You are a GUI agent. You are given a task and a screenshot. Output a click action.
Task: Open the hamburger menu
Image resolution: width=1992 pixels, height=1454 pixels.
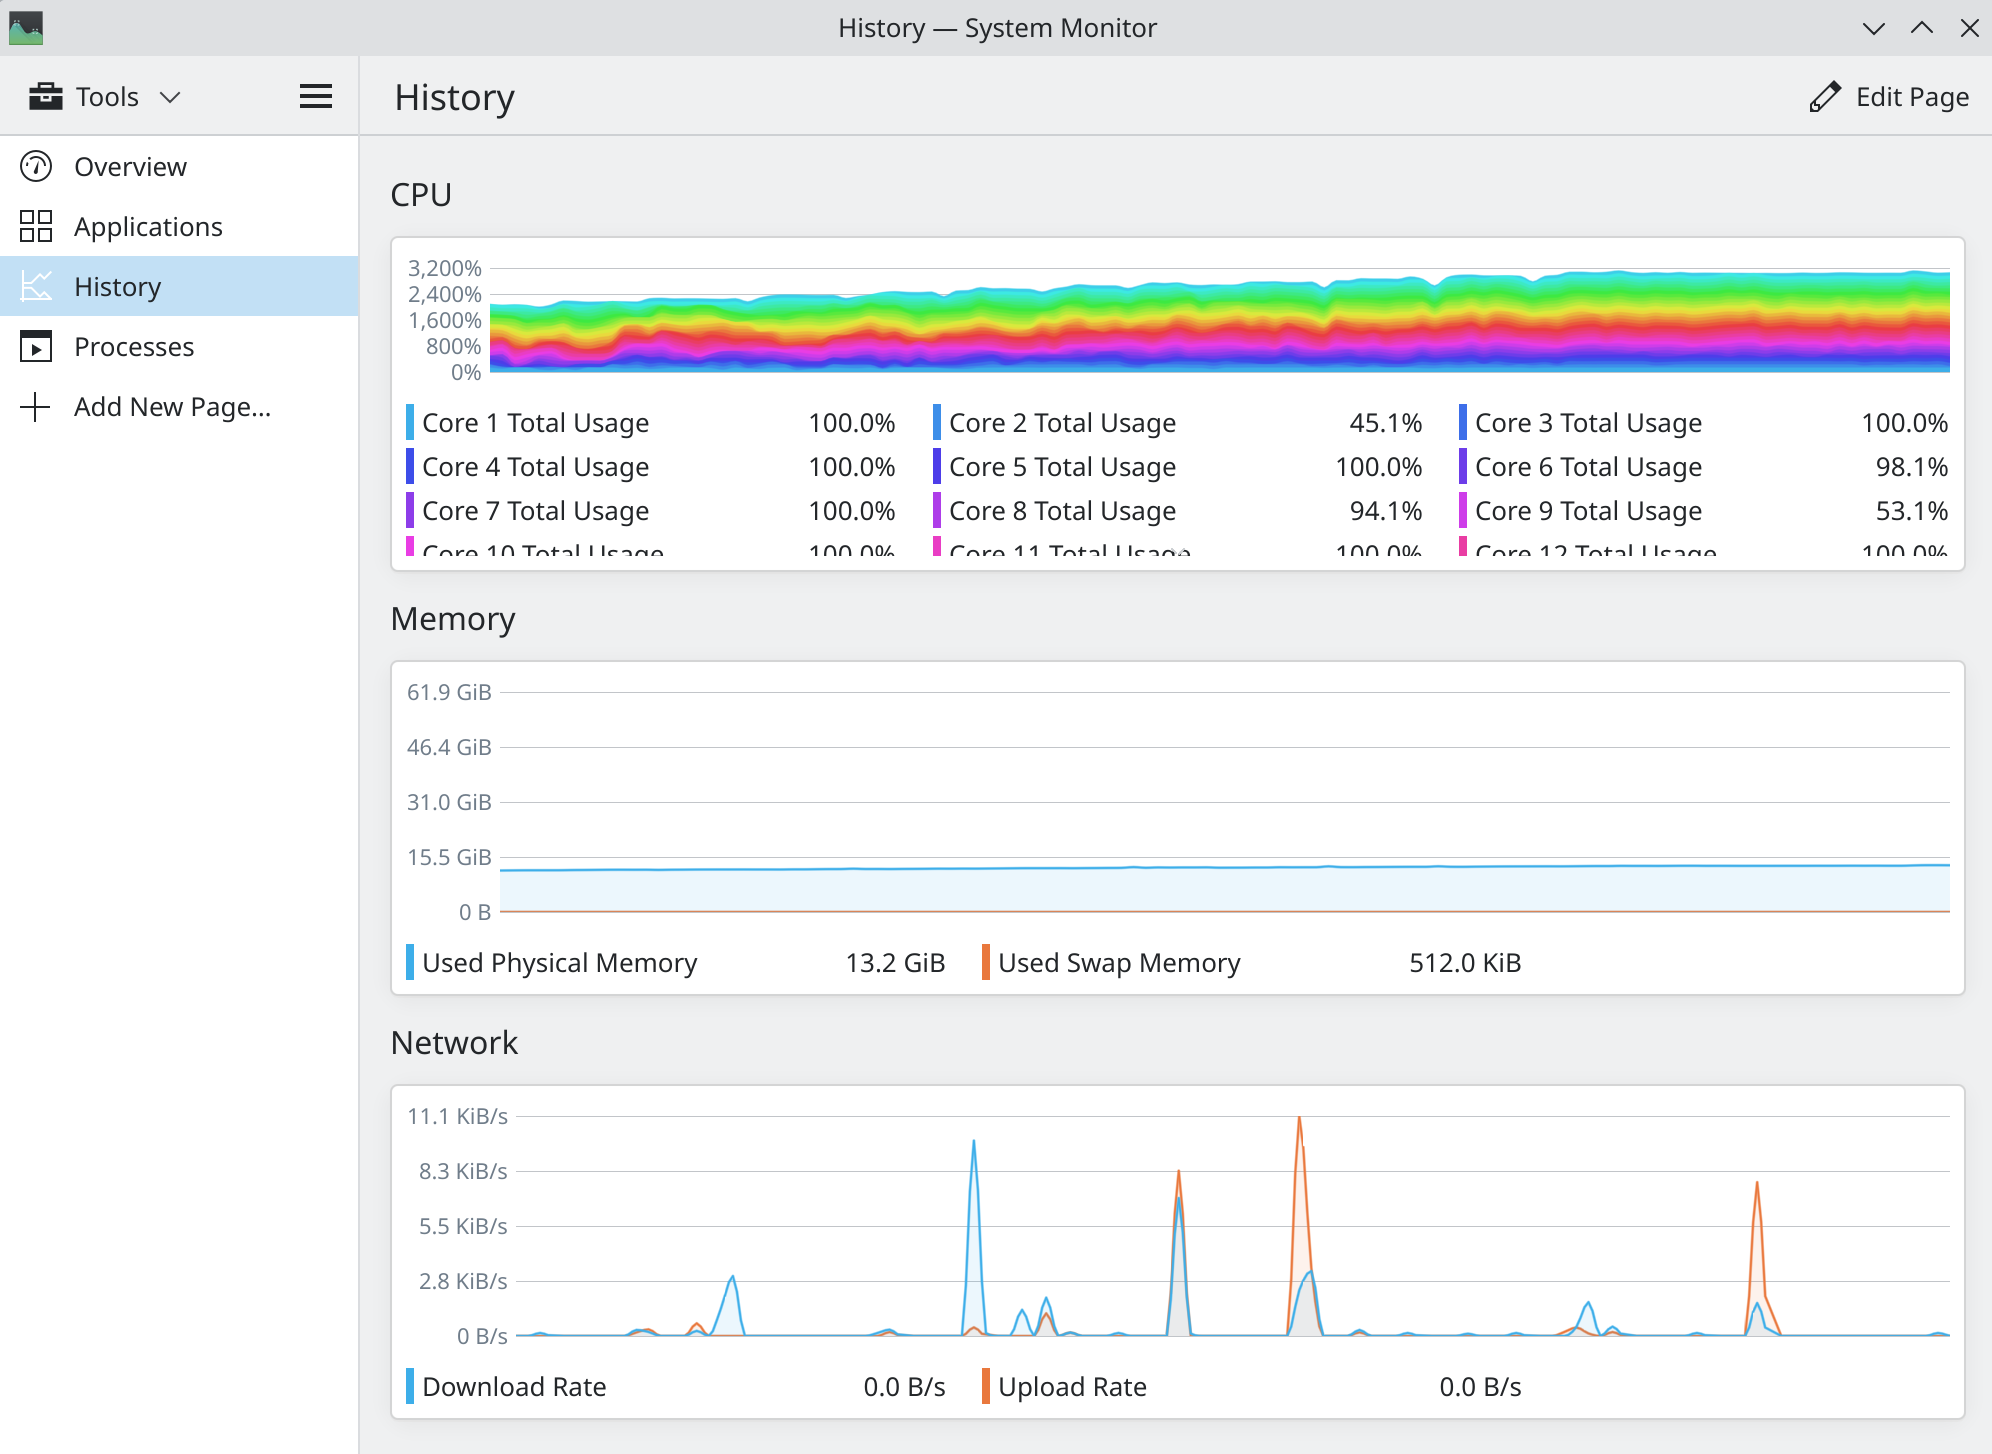(316, 96)
